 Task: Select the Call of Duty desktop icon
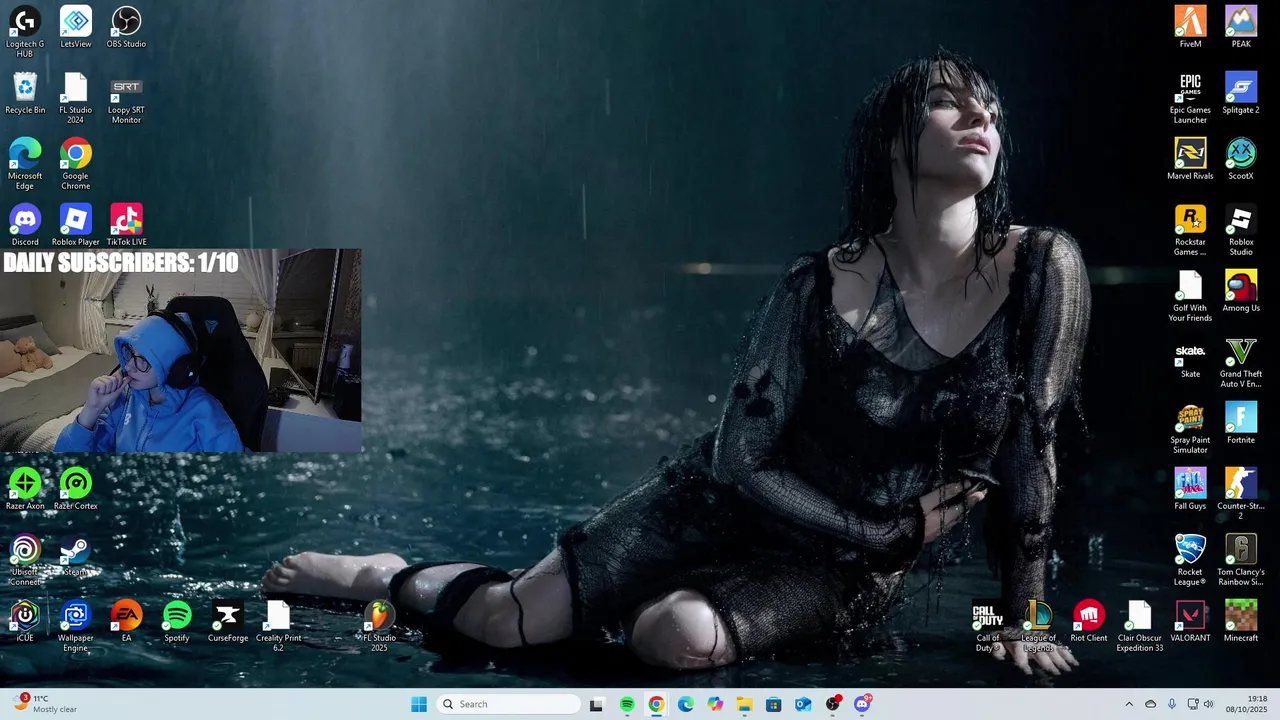click(988, 626)
